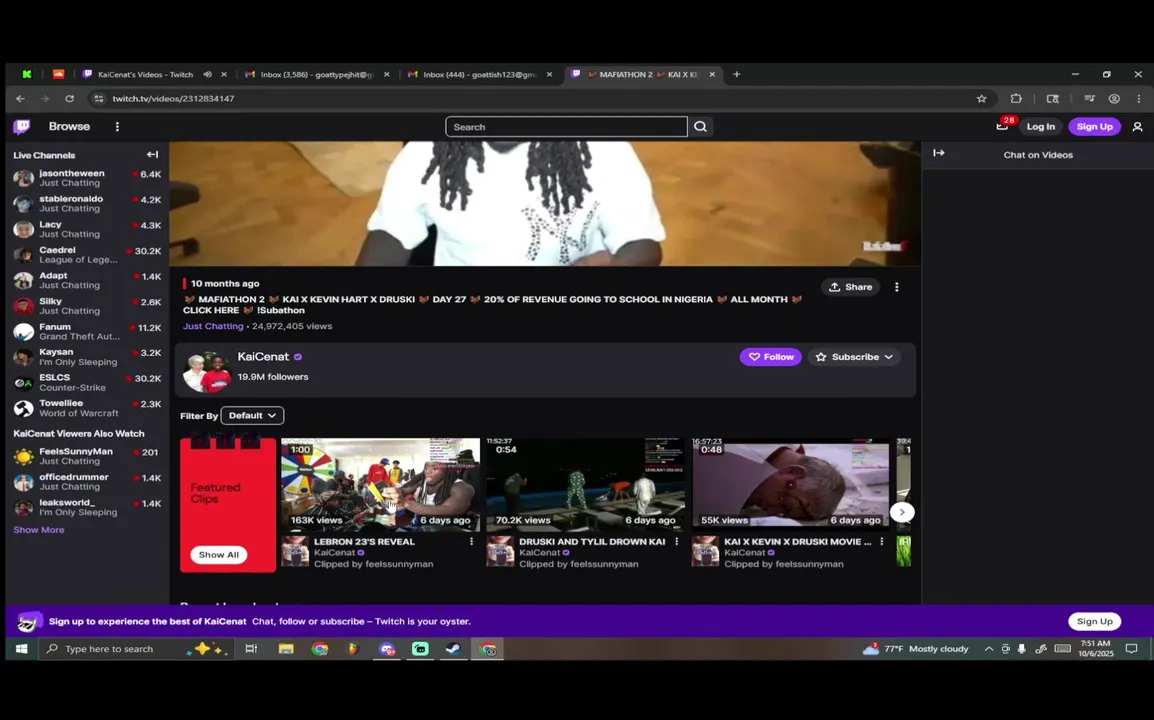This screenshot has height=720, width=1154.
Task: Switch to KaiCenat's Videos - Twitch tab
Action: 145,74
